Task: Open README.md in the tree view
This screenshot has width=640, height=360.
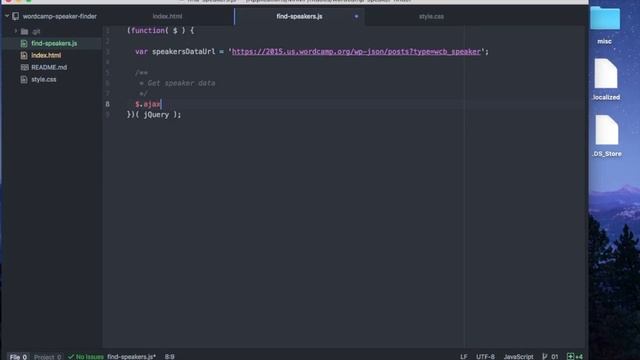Action: click(x=49, y=67)
